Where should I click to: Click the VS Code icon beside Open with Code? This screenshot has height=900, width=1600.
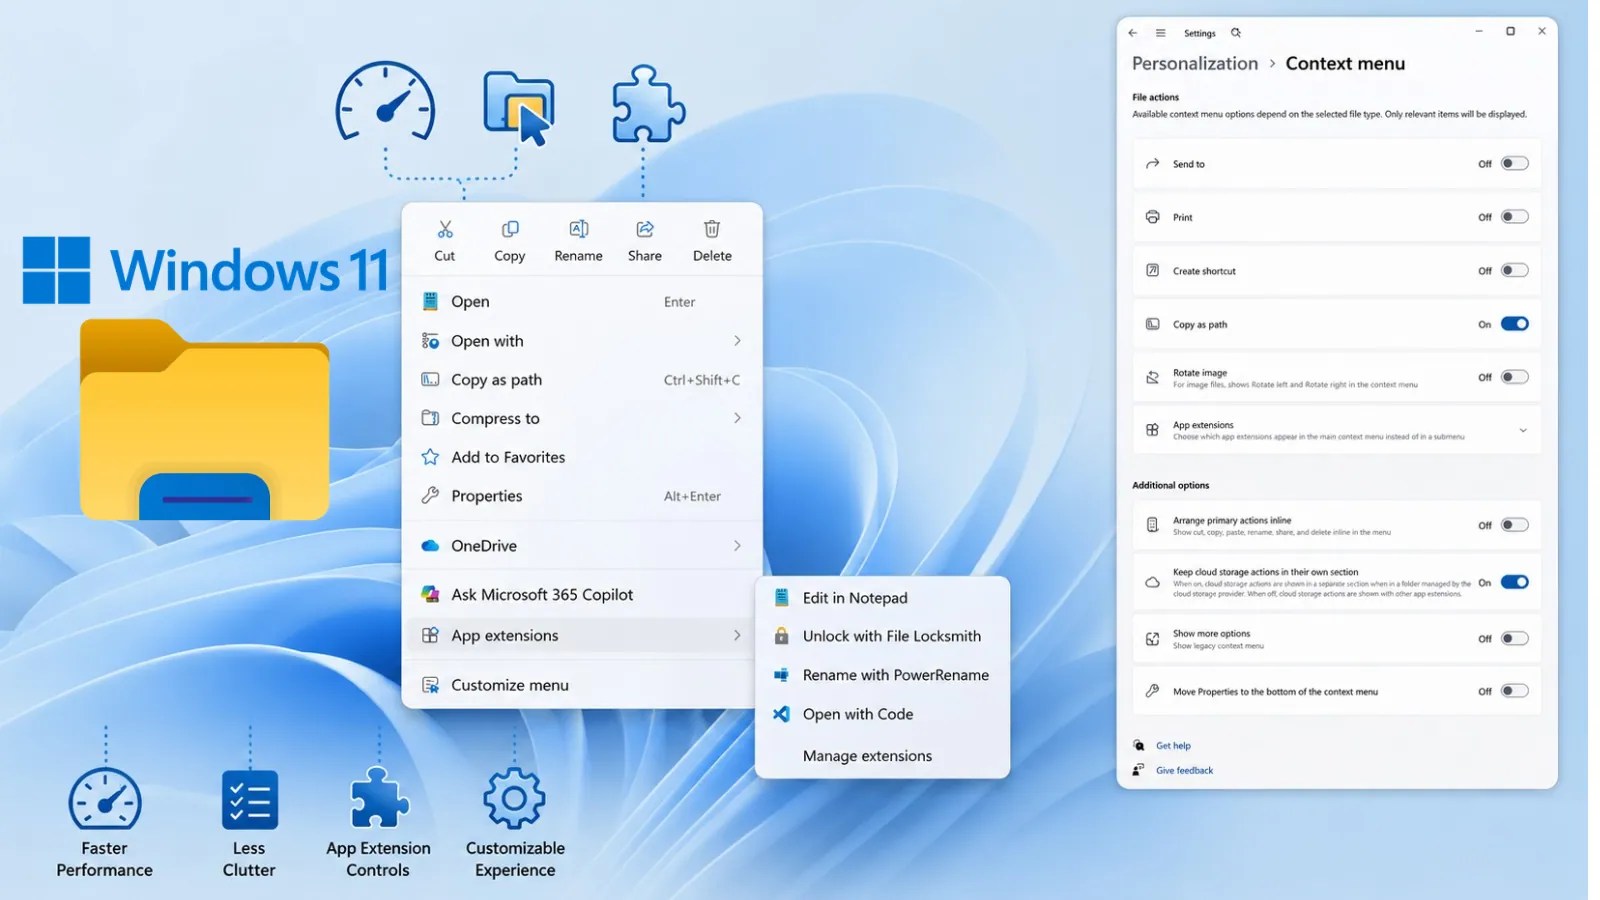click(x=782, y=714)
